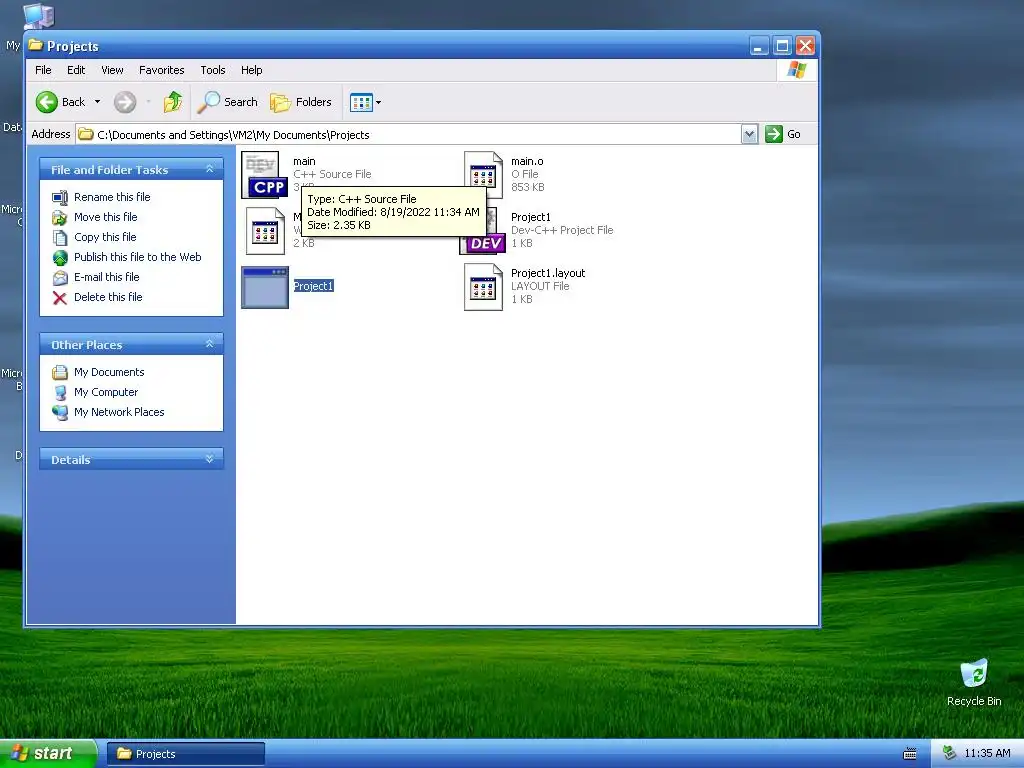This screenshot has height=768, width=1024.
Task: Select the 2 KB file icon below main
Action: pyautogui.click(x=265, y=231)
